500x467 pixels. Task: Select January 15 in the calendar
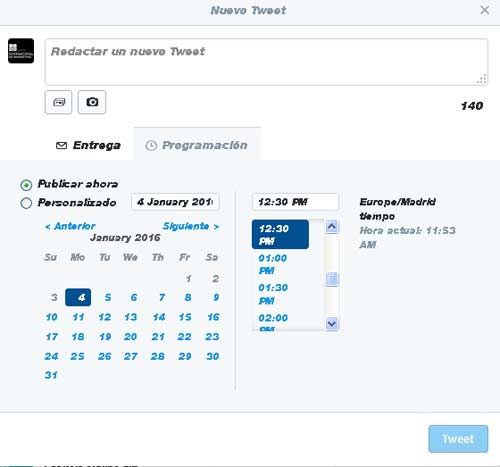pos(185,317)
